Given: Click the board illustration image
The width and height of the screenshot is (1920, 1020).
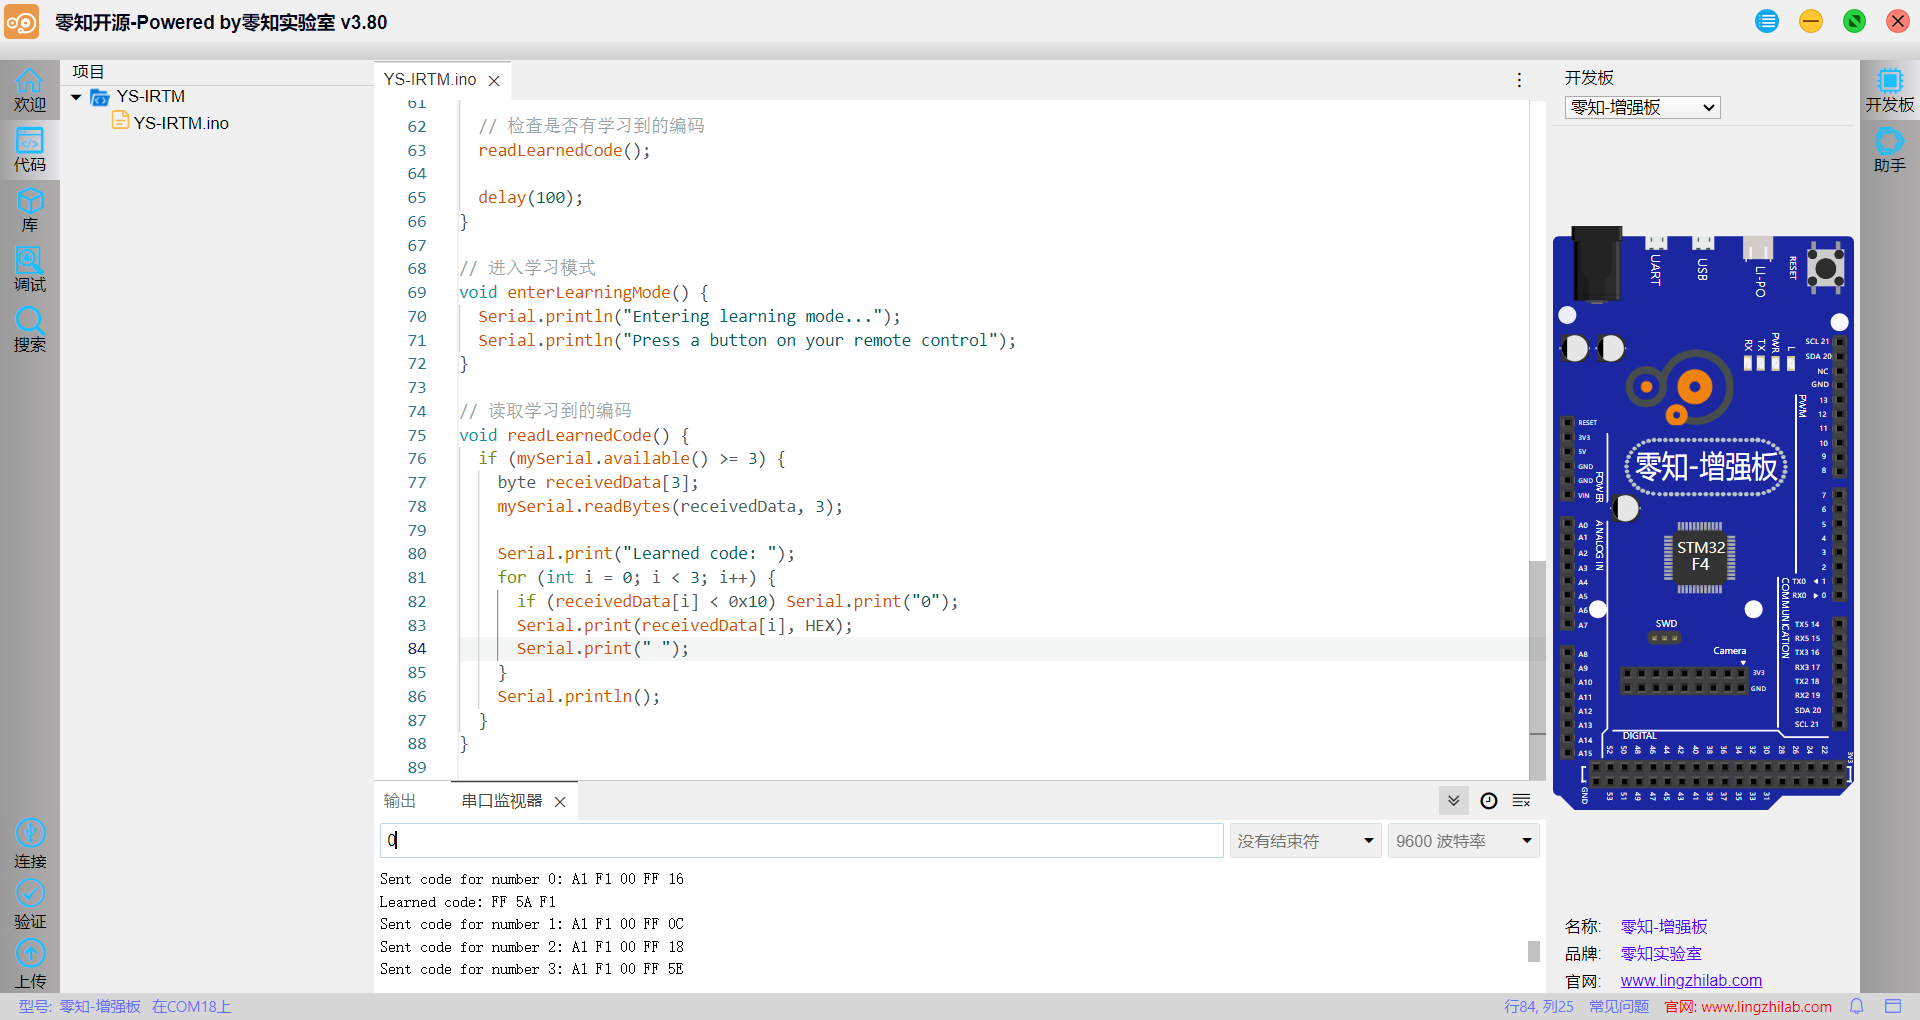Looking at the screenshot, I should tap(1703, 517).
